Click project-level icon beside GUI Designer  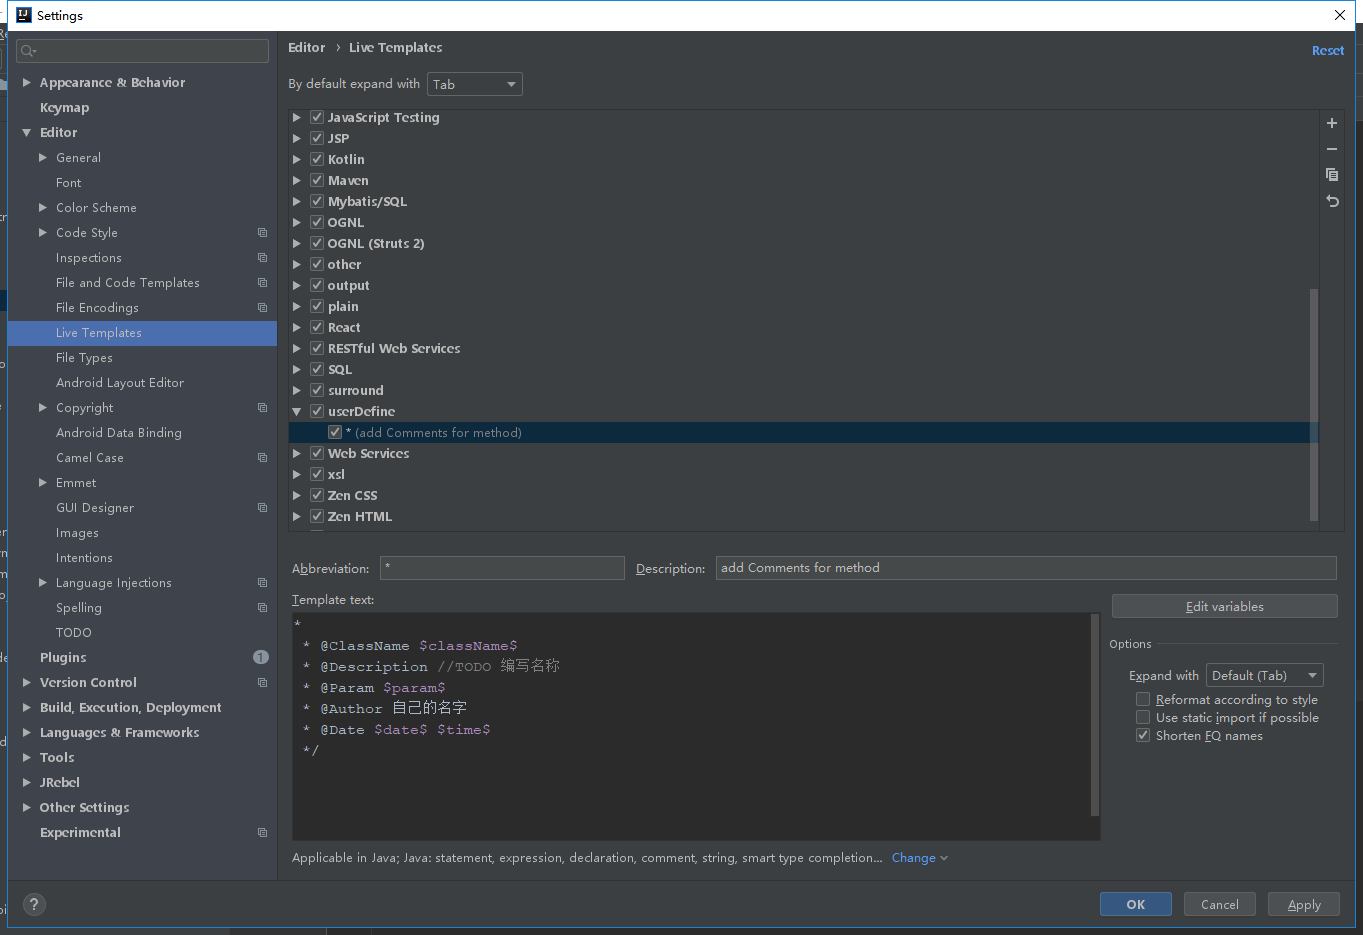tap(262, 508)
